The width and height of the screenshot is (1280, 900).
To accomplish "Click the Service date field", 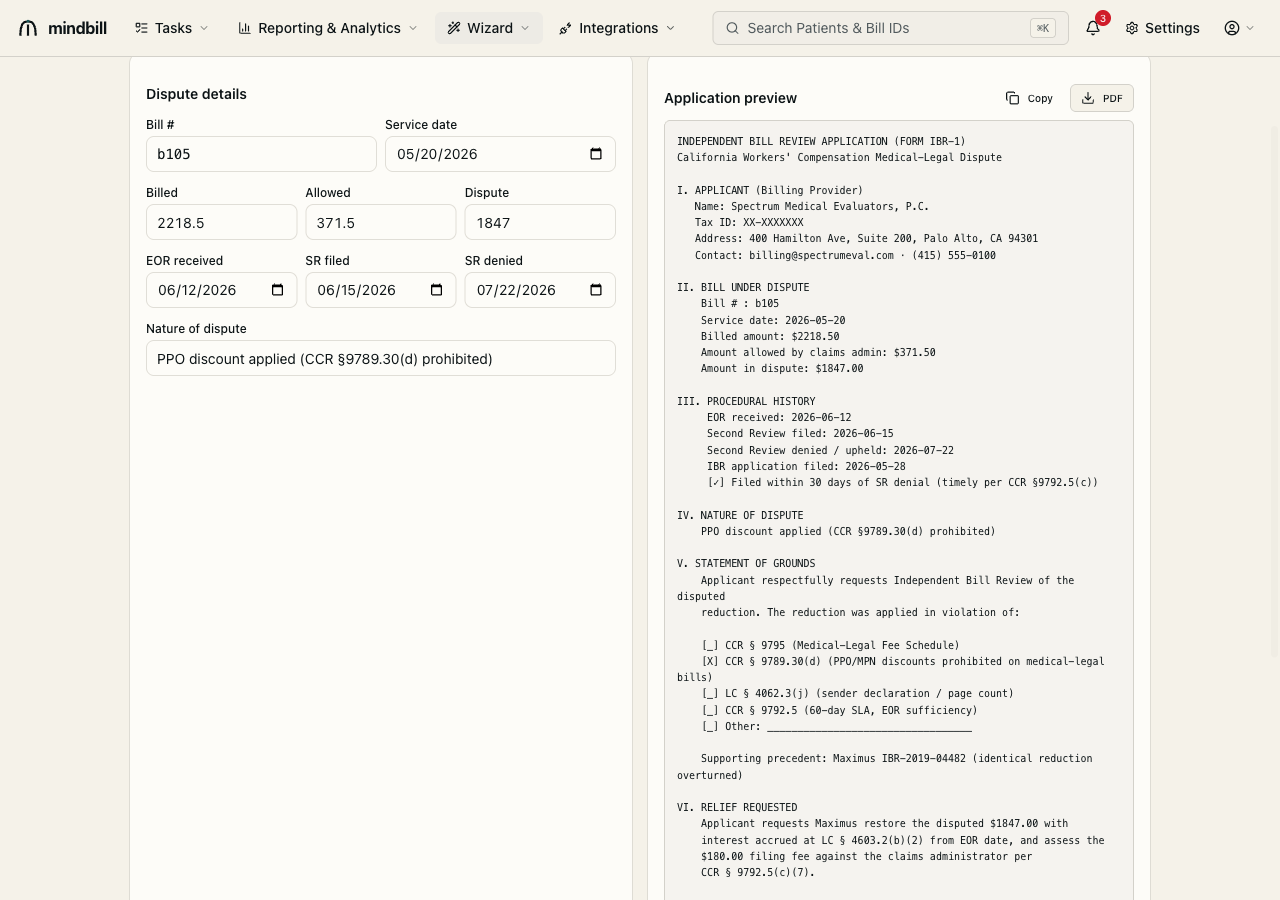I will click(x=500, y=154).
